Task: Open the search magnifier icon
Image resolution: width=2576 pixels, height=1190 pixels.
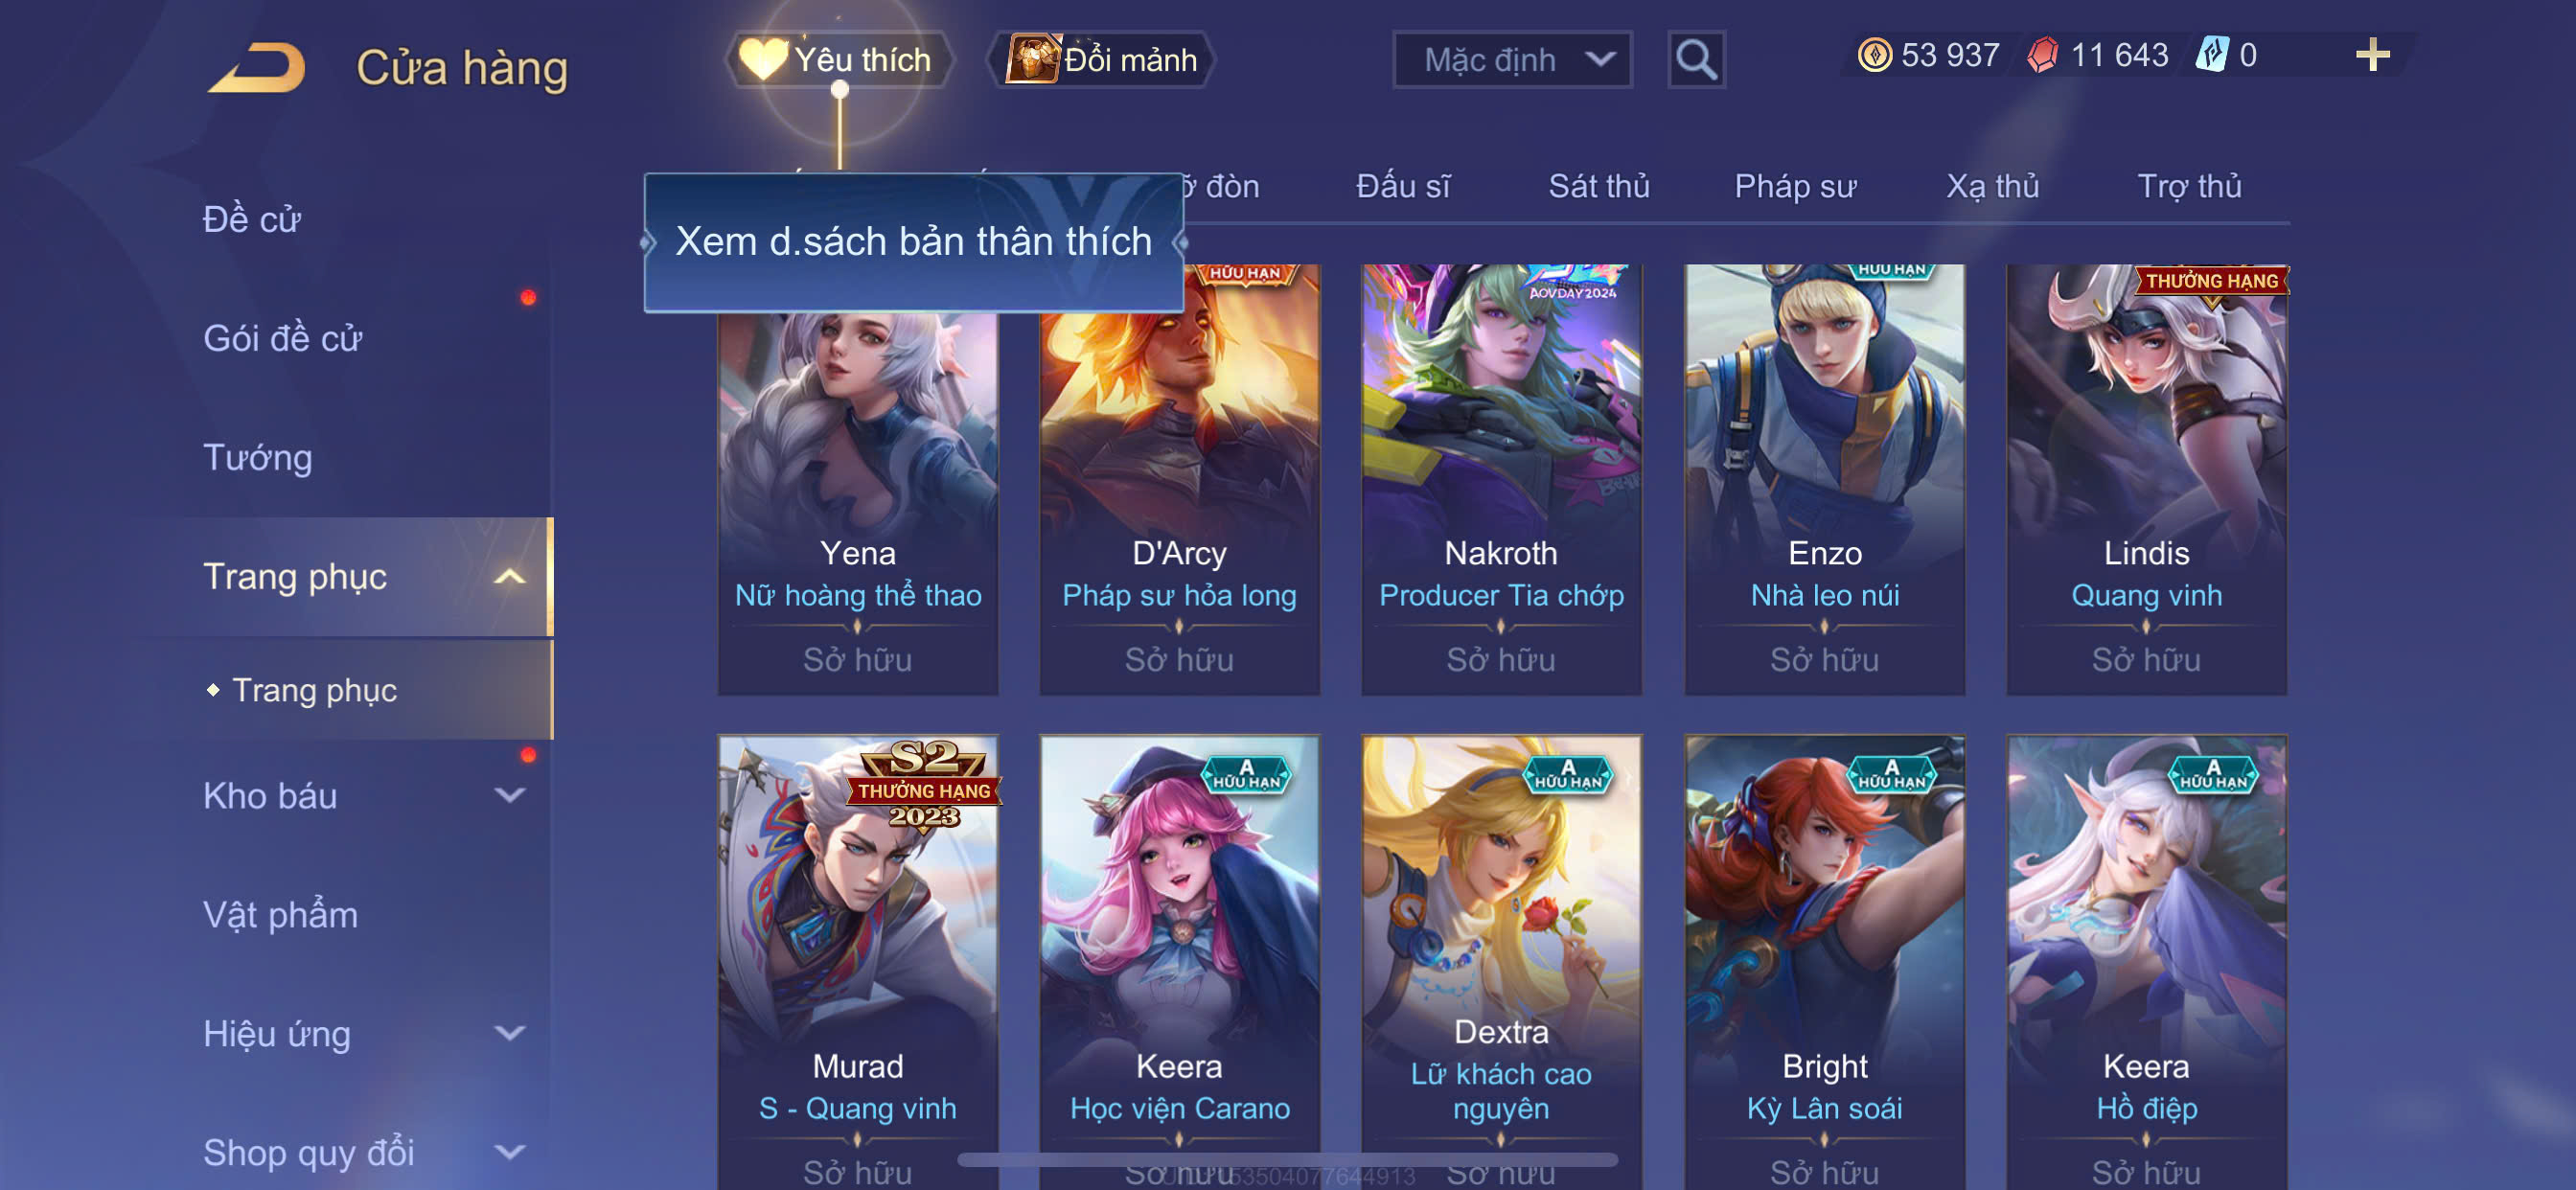Action: click(1696, 60)
